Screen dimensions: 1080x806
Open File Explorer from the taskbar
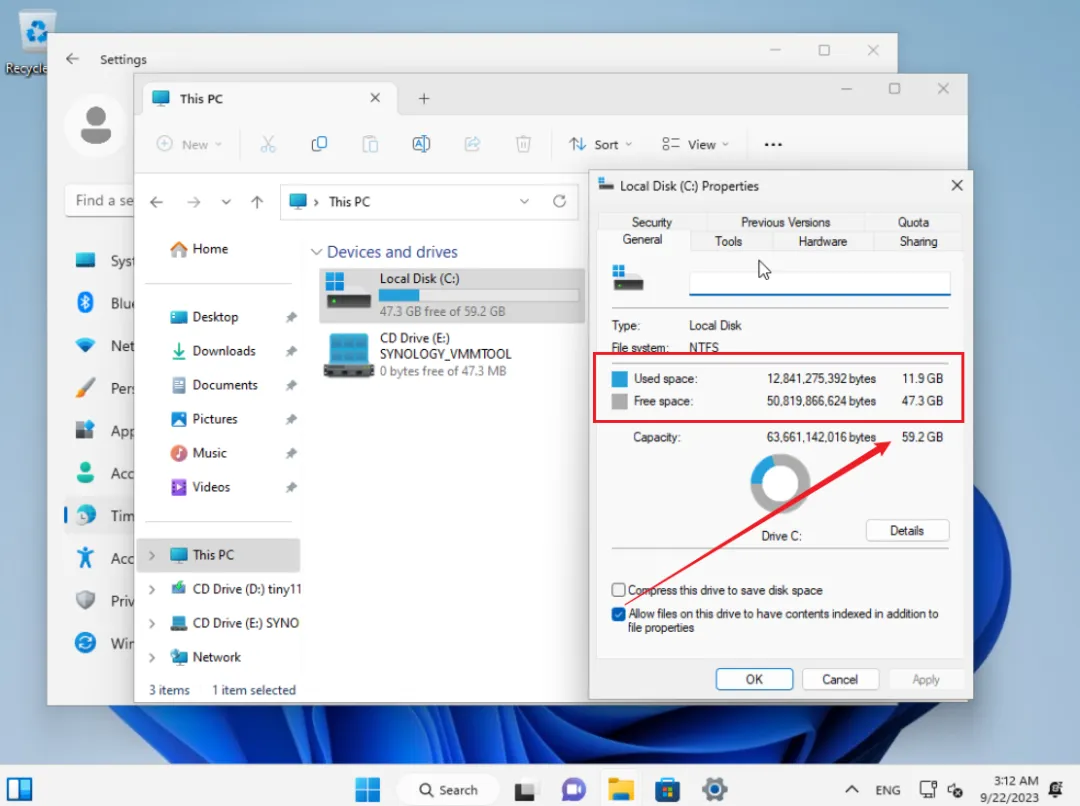coord(621,789)
